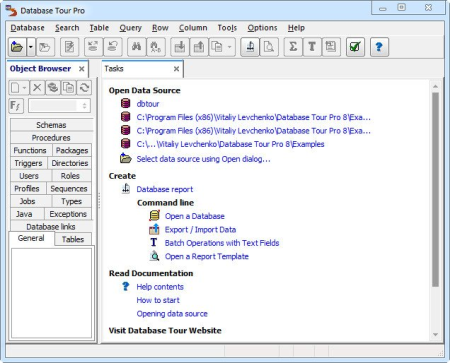The image size is (450, 363).
Task: Click the Help contents link
Action: click(160, 287)
